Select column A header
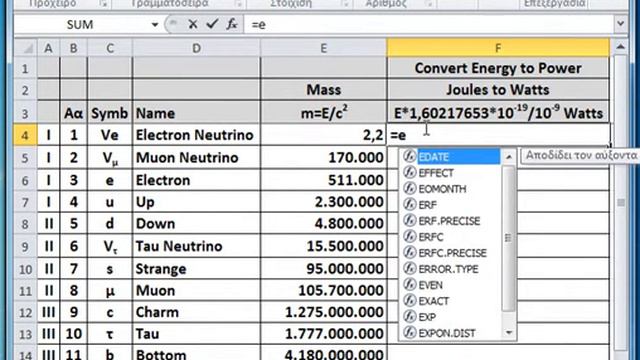Screen dimensions: 640x360 point(48,48)
